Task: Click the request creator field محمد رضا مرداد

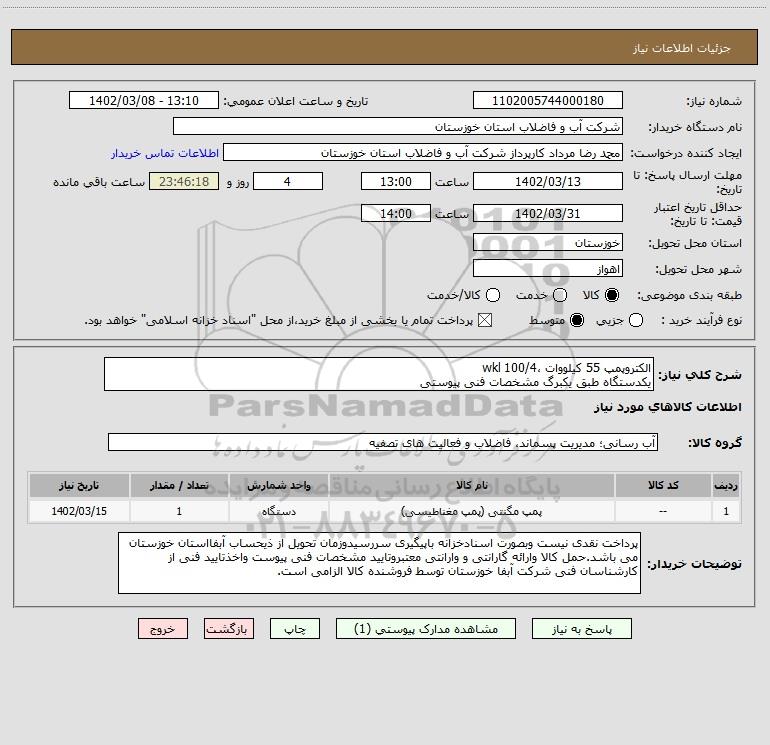Action: click(x=423, y=153)
